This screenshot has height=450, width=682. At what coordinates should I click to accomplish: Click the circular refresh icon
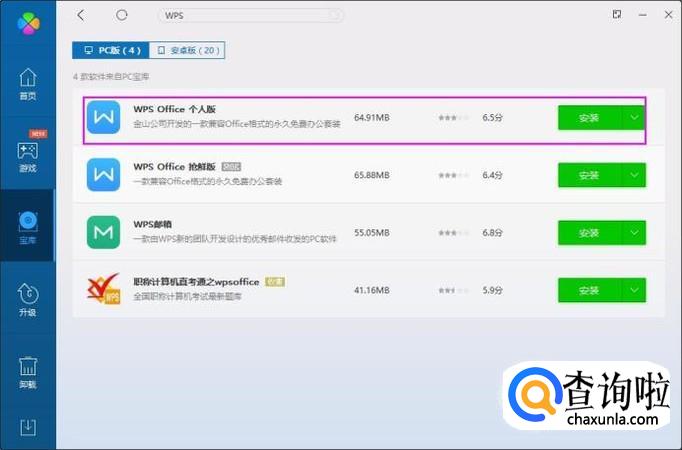[x=121, y=15]
